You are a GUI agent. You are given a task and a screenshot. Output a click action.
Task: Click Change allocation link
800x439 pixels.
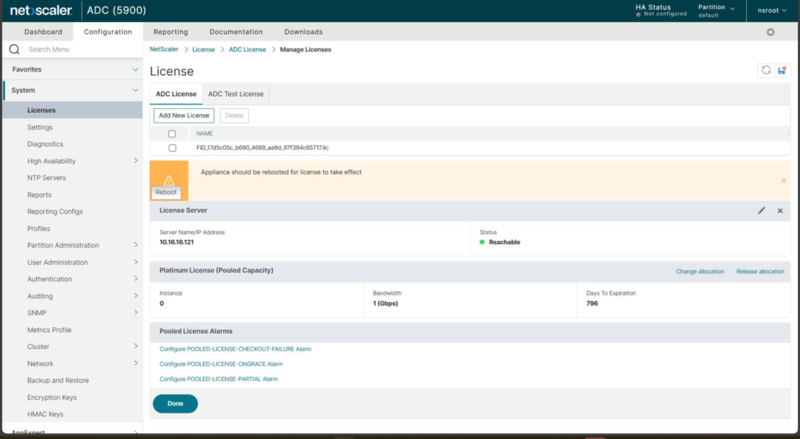pyautogui.click(x=699, y=272)
